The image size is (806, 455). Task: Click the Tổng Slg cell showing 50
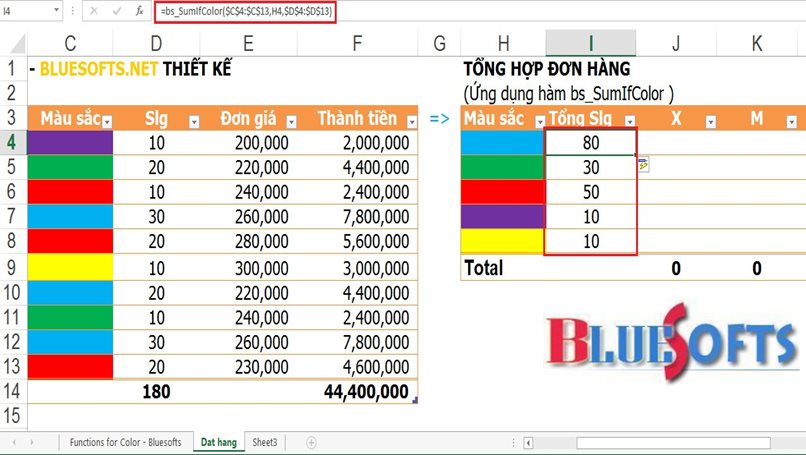591,192
